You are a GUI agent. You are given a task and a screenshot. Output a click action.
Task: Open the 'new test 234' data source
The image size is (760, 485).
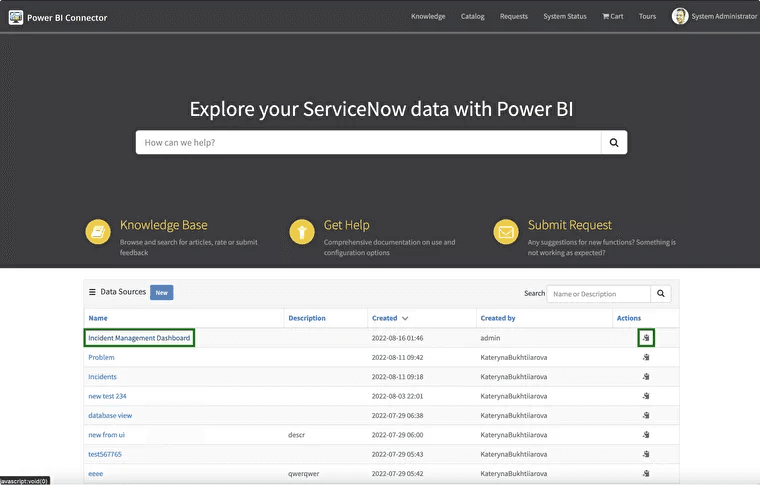pos(107,396)
